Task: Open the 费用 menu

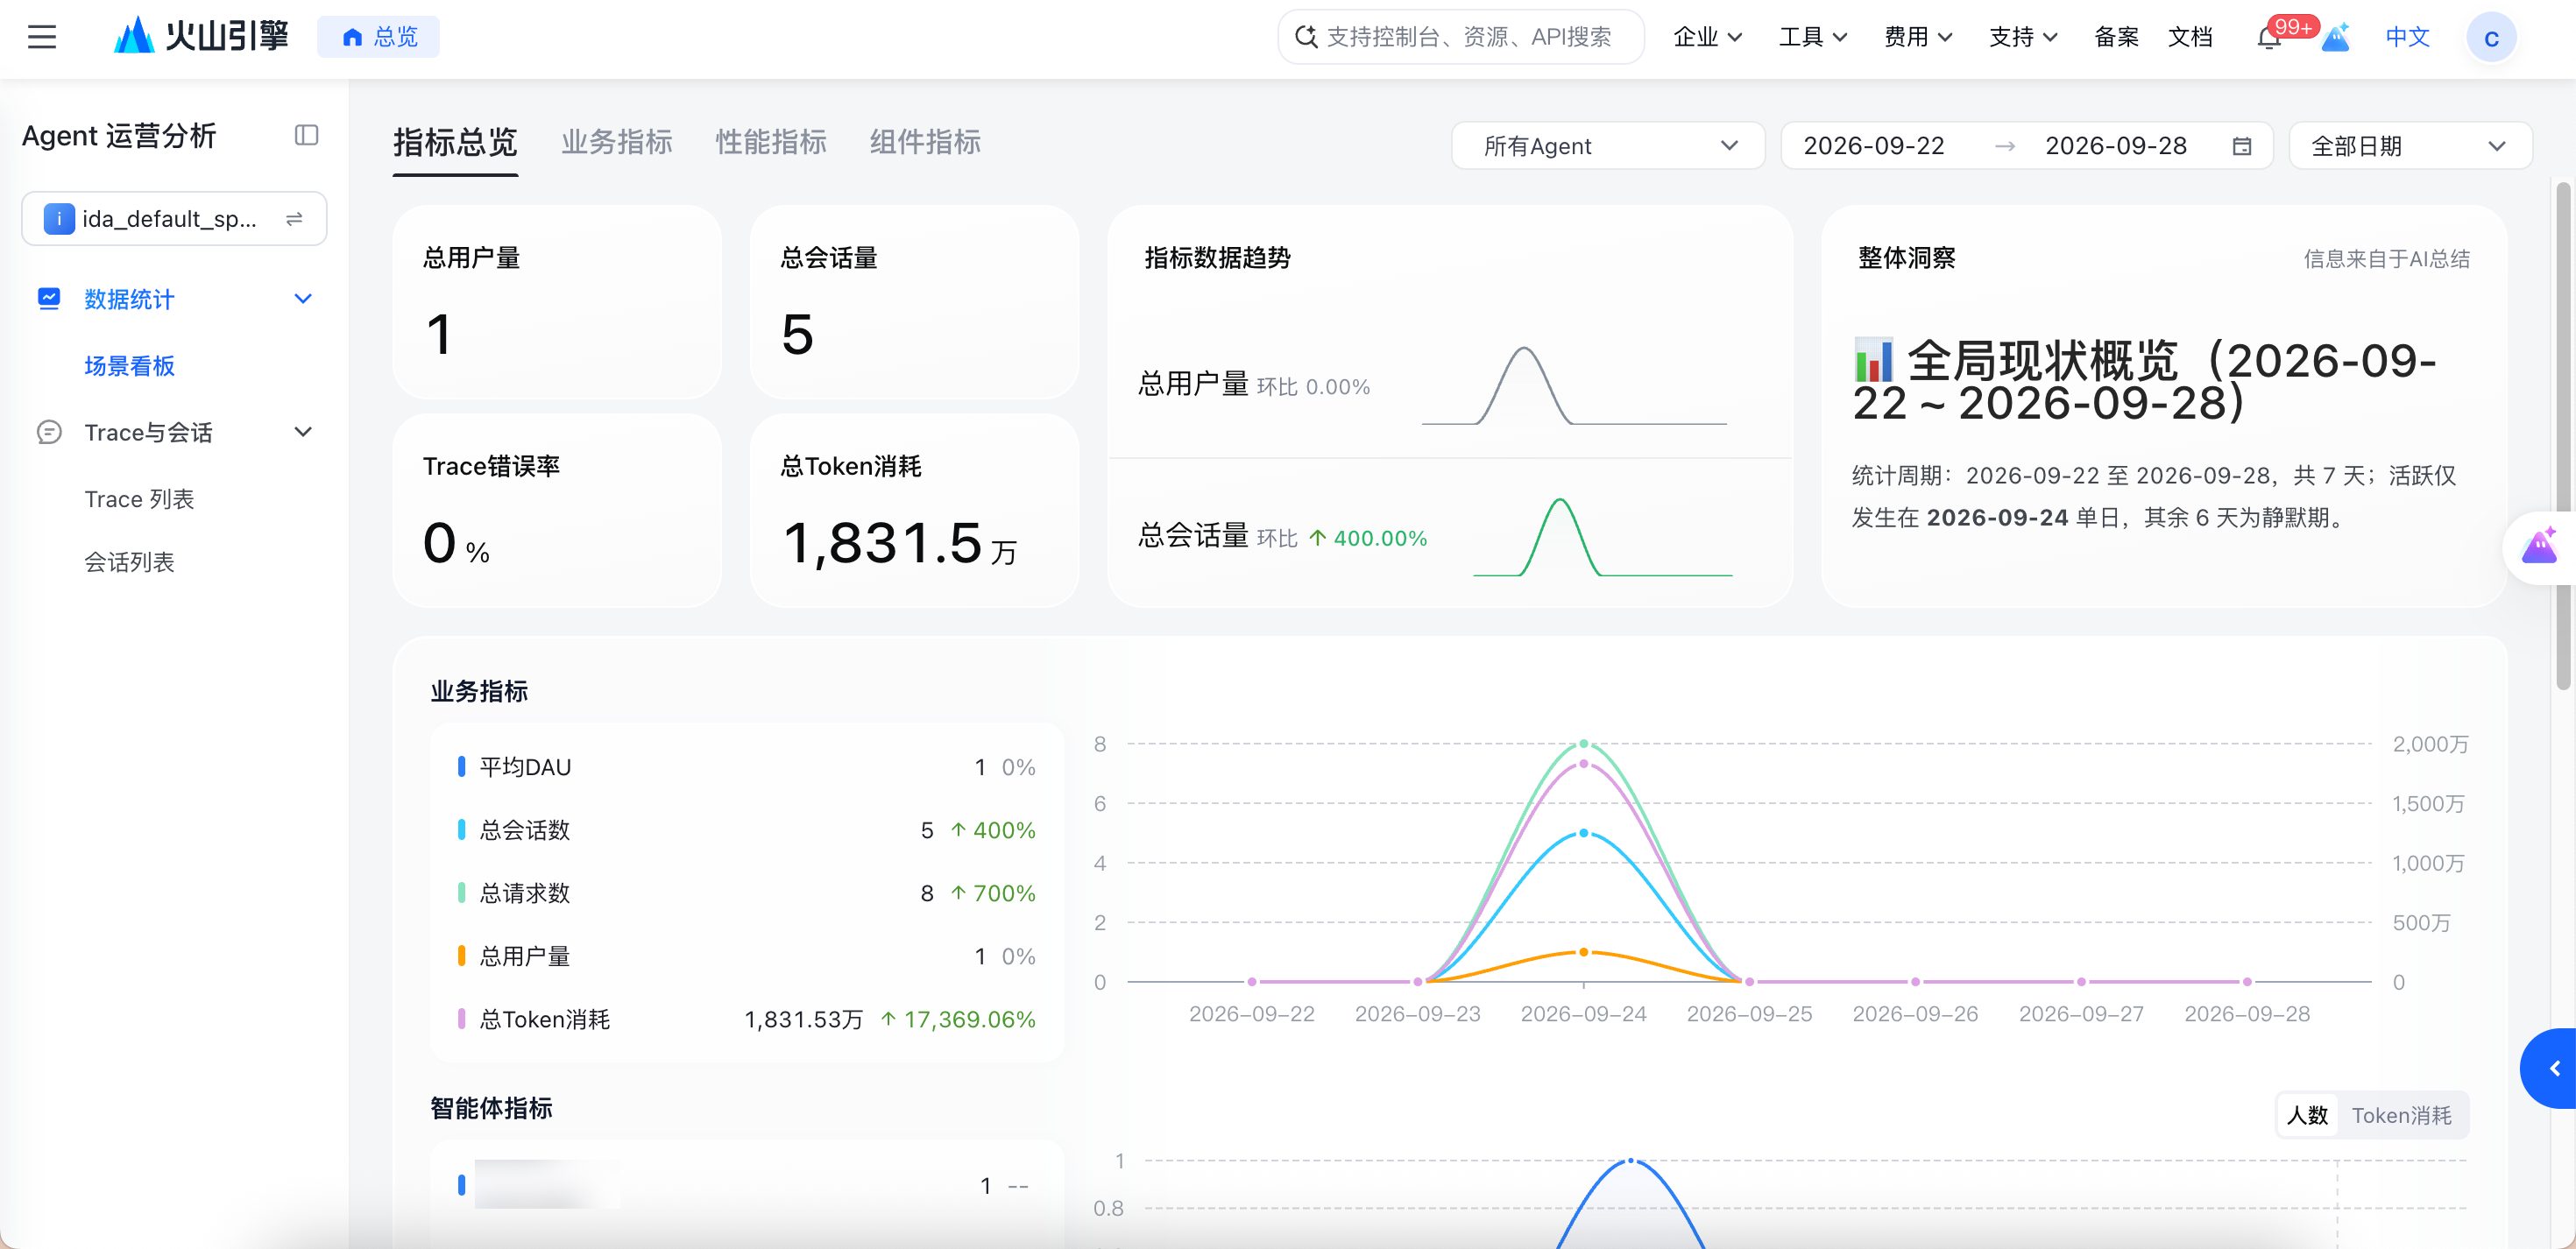Action: click(x=1918, y=37)
